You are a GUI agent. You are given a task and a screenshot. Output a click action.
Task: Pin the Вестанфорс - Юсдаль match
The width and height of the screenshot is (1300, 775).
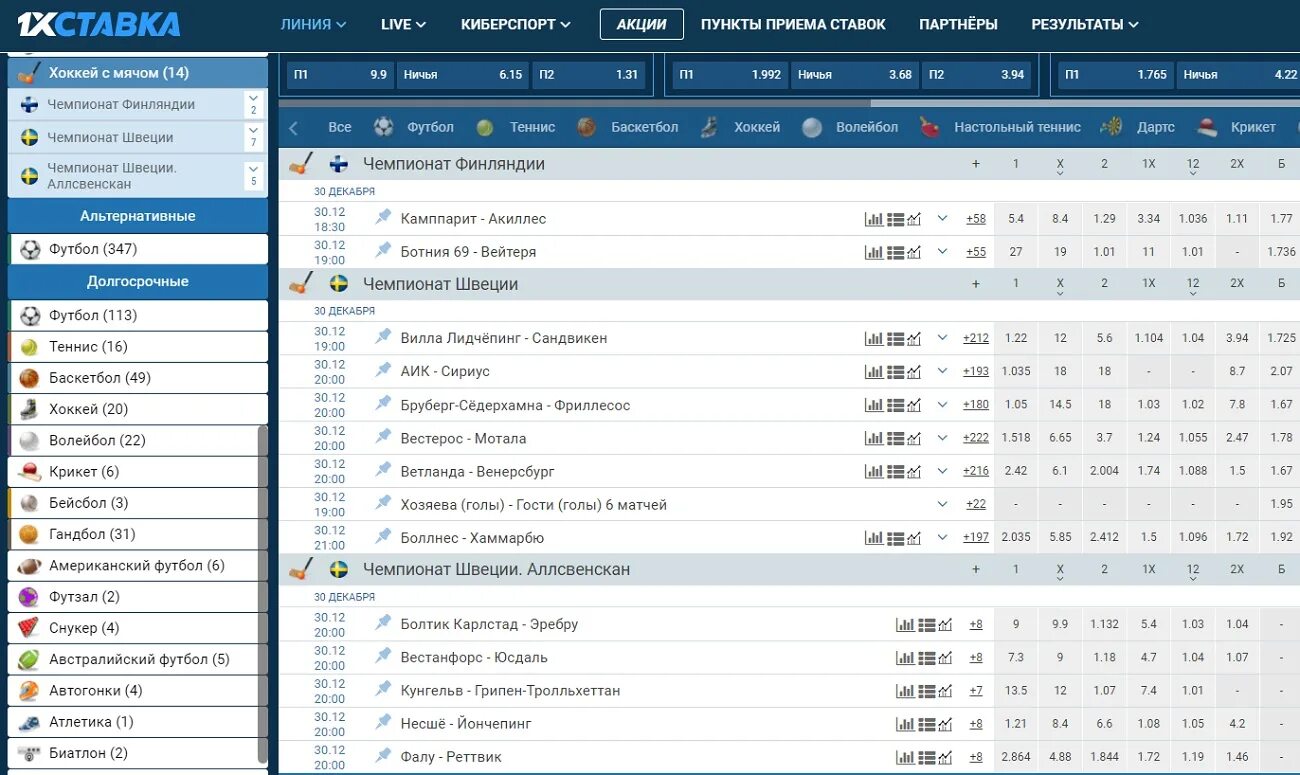point(383,655)
